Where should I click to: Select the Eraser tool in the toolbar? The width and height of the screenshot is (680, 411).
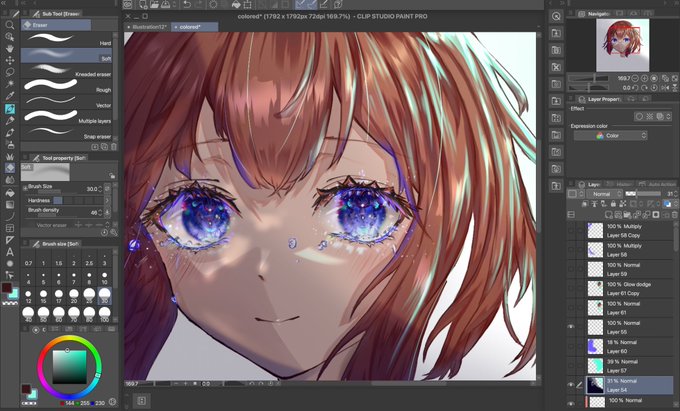coord(10,168)
